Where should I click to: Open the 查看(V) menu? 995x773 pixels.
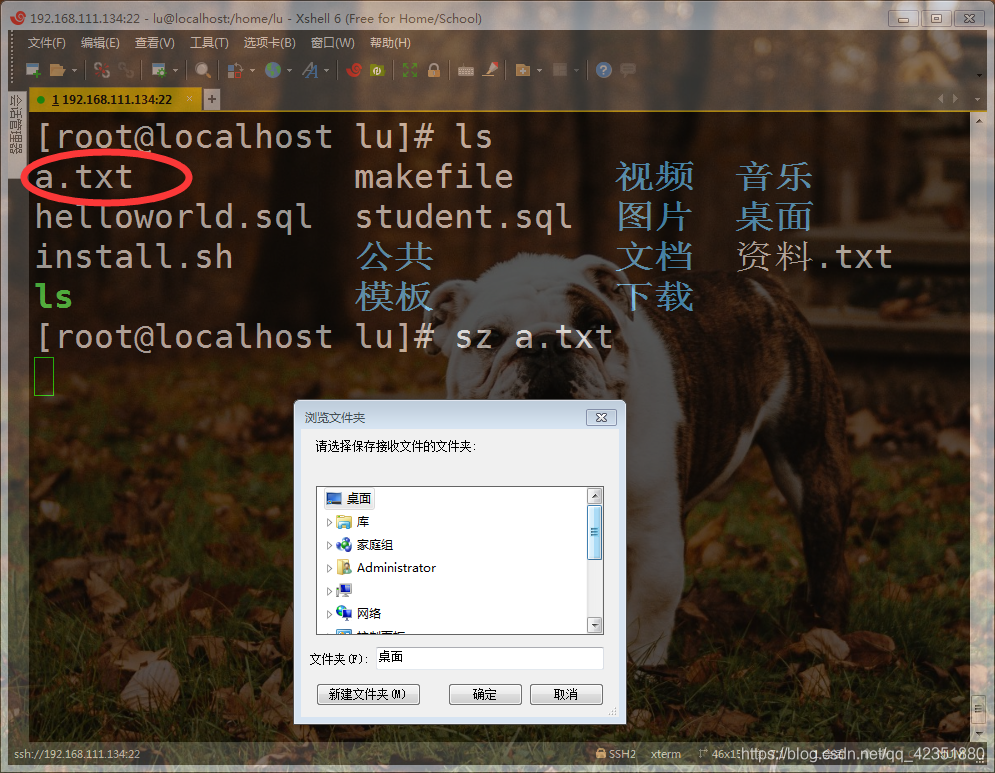155,43
